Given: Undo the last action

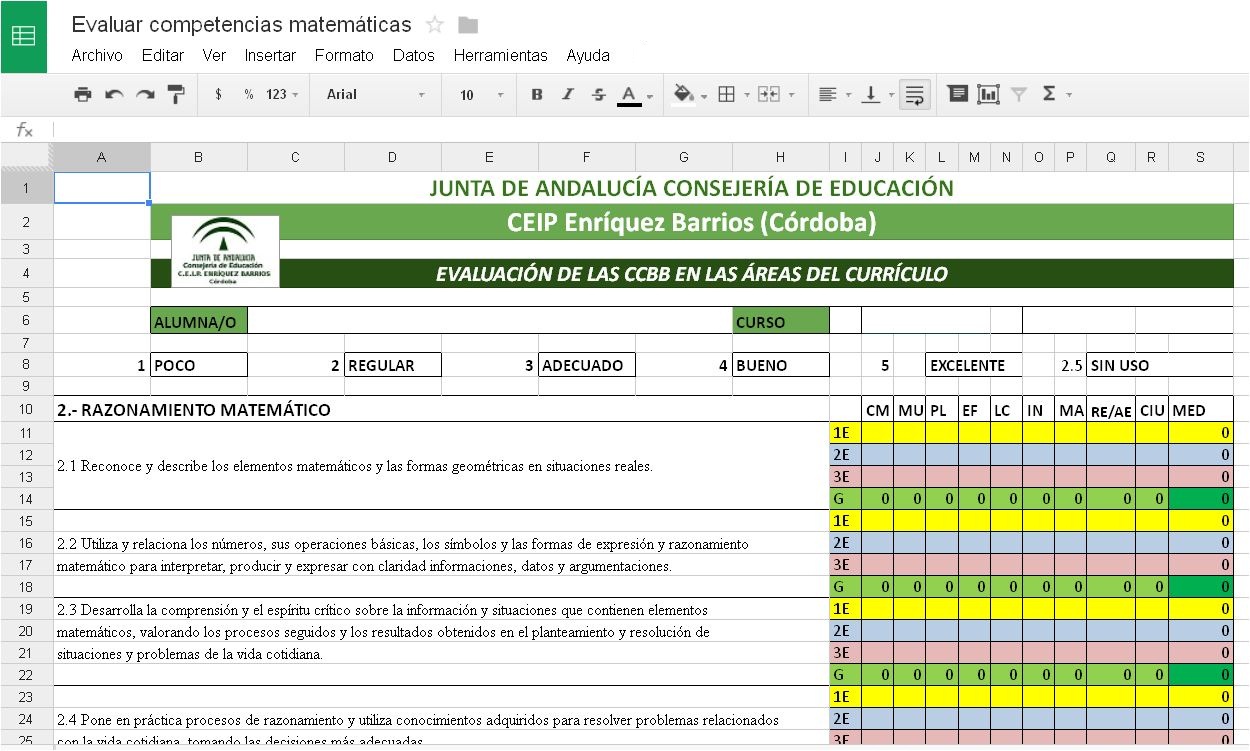Looking at the screenshot, I should click(114, 94).
